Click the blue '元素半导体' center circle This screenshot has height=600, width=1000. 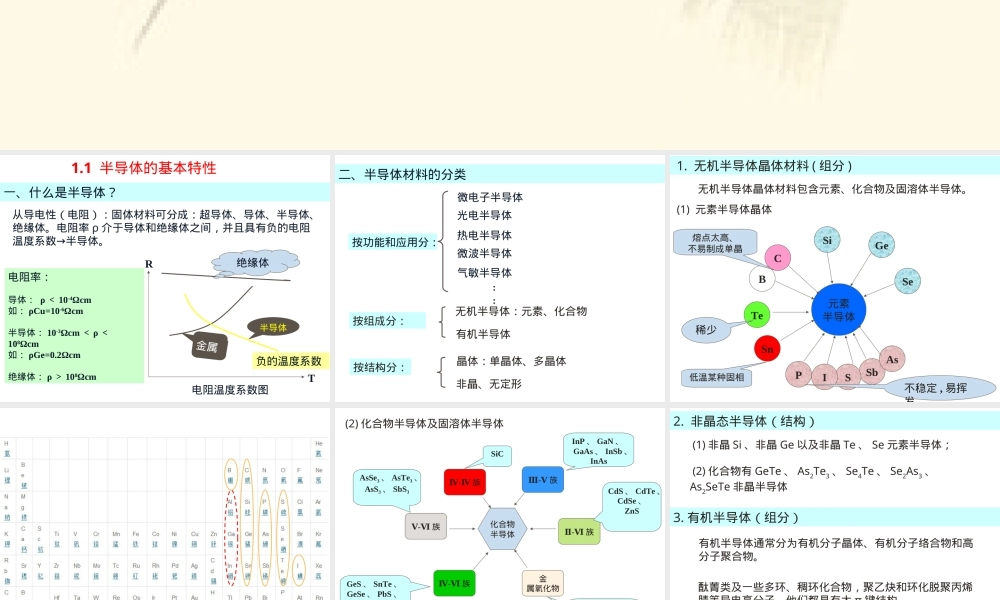839,310
